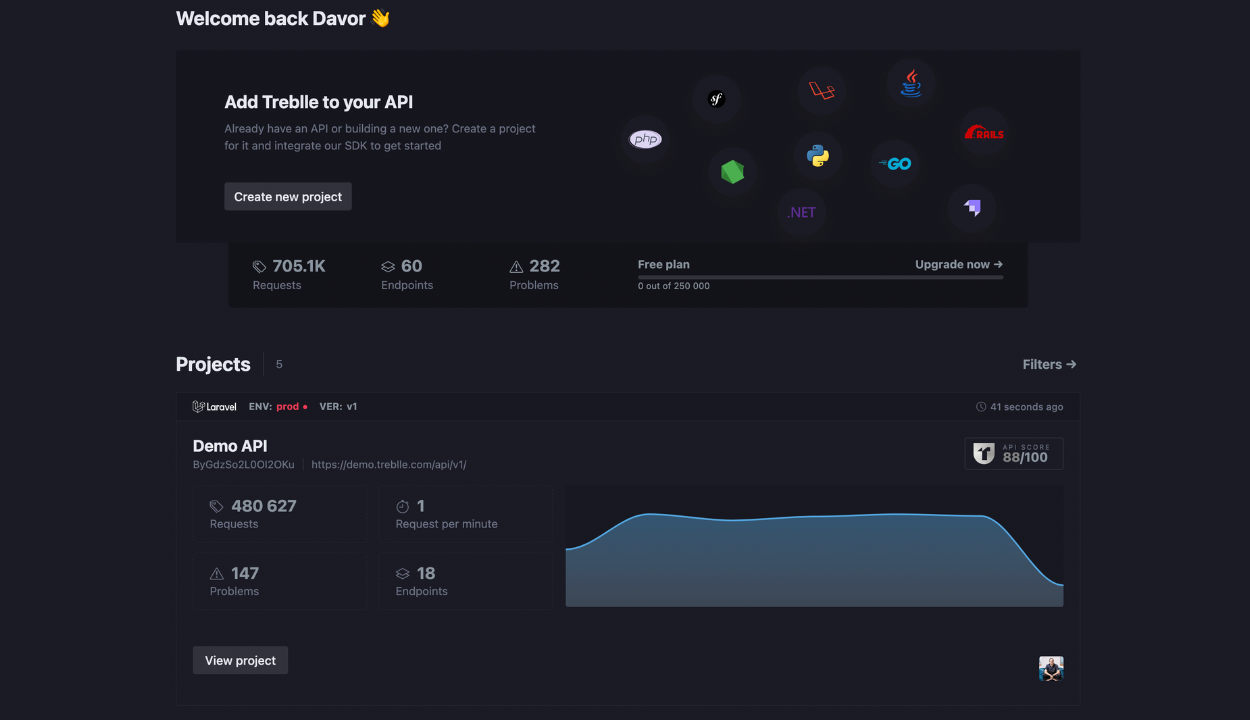Open the projects Filters
1250x720 pixels.
click(x=1050, y=365)
